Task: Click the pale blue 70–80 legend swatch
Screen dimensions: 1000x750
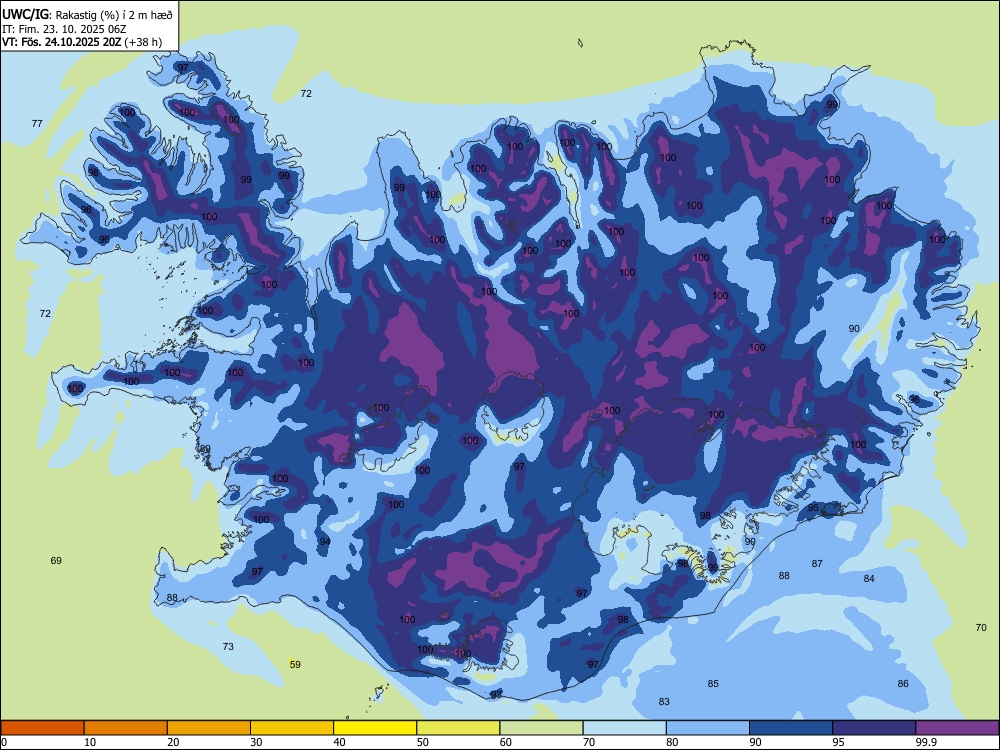Action: 624,728
